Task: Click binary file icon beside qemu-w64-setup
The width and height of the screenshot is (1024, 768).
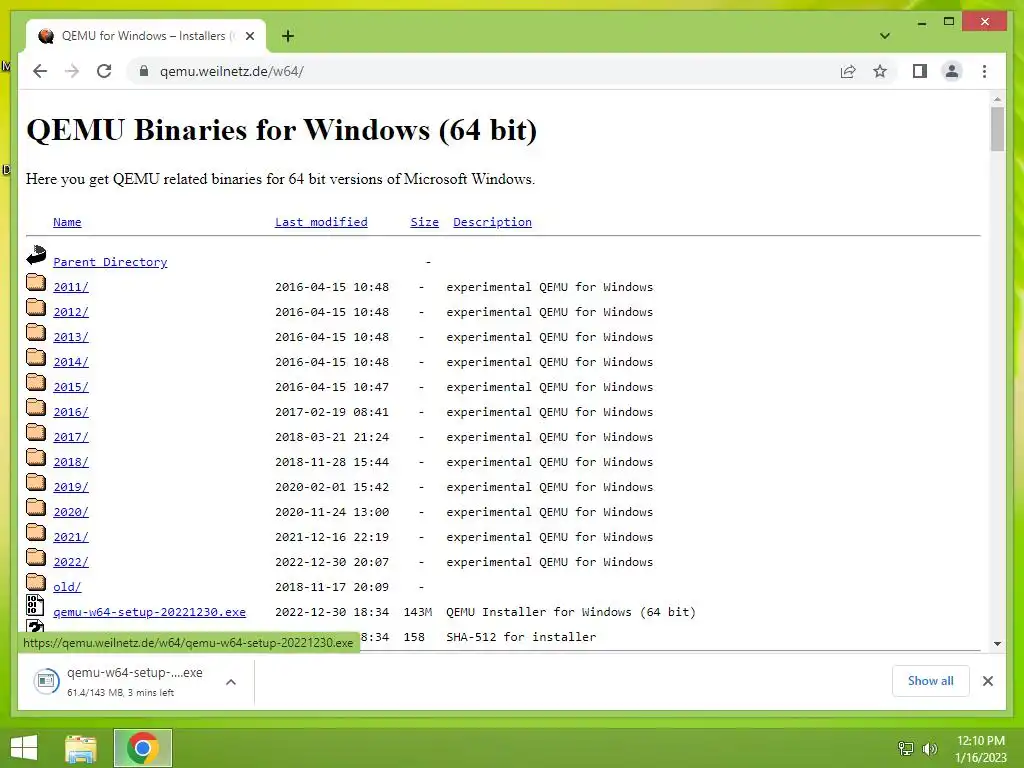Action: pos(35,605)
